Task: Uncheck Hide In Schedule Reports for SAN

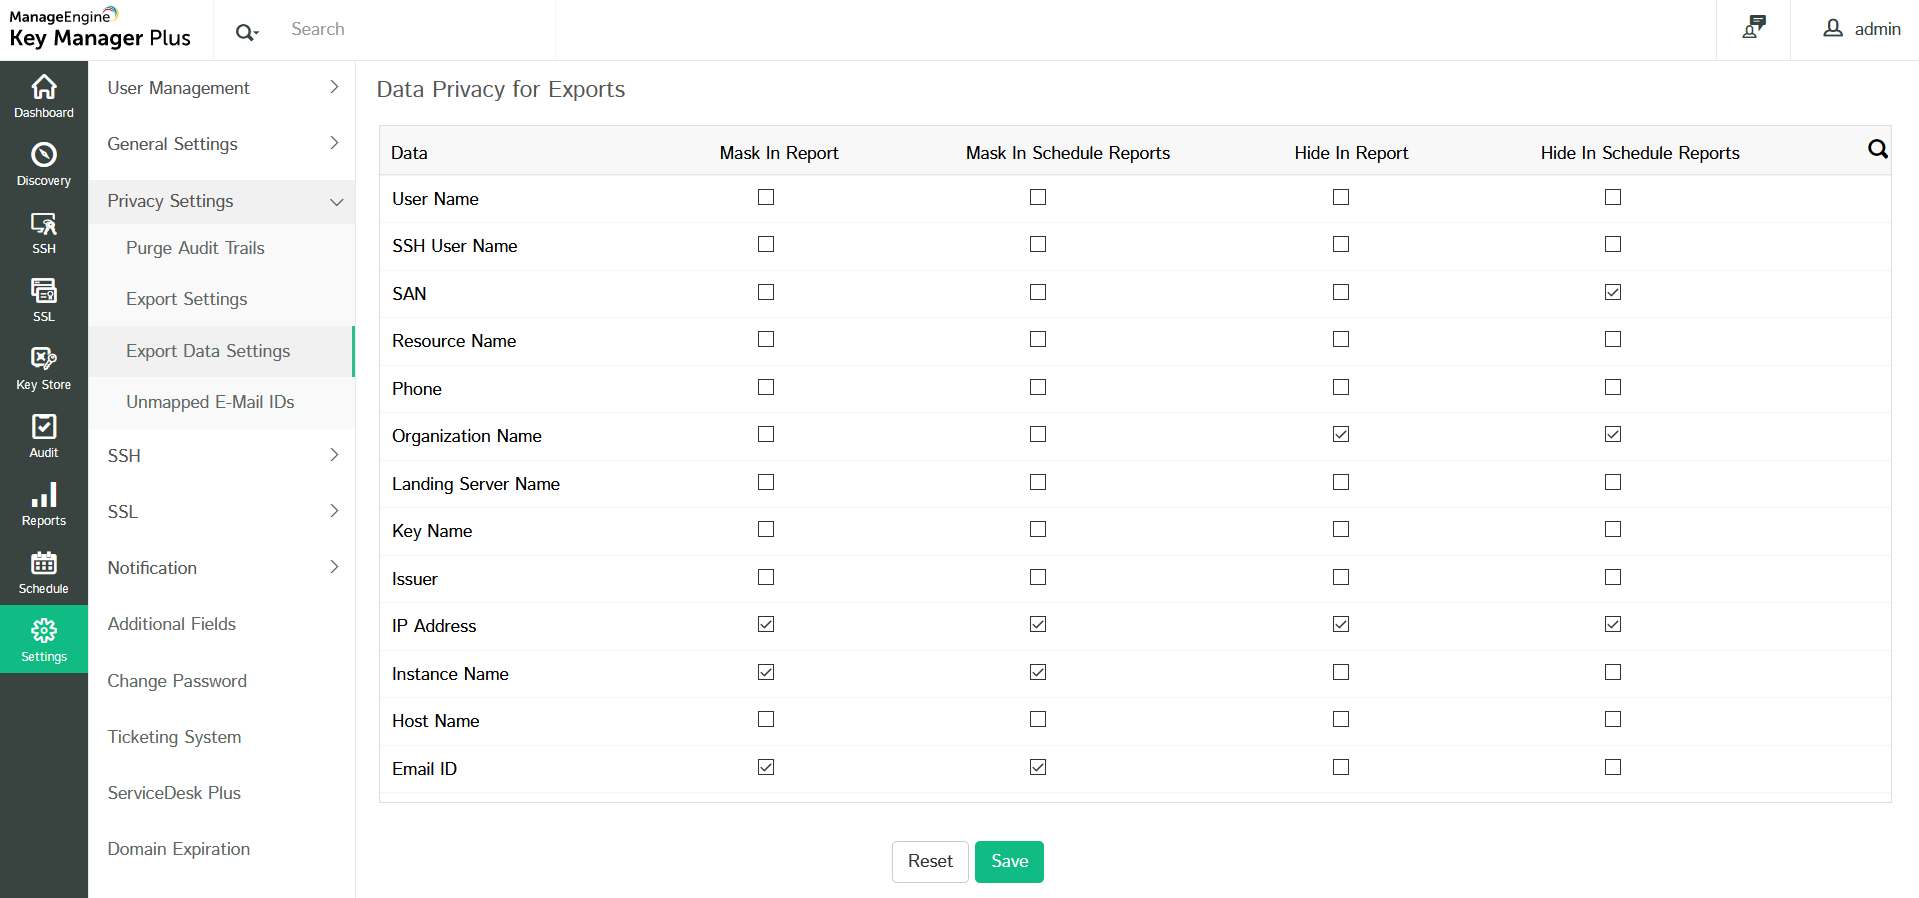Action: tap(1613, 292)
